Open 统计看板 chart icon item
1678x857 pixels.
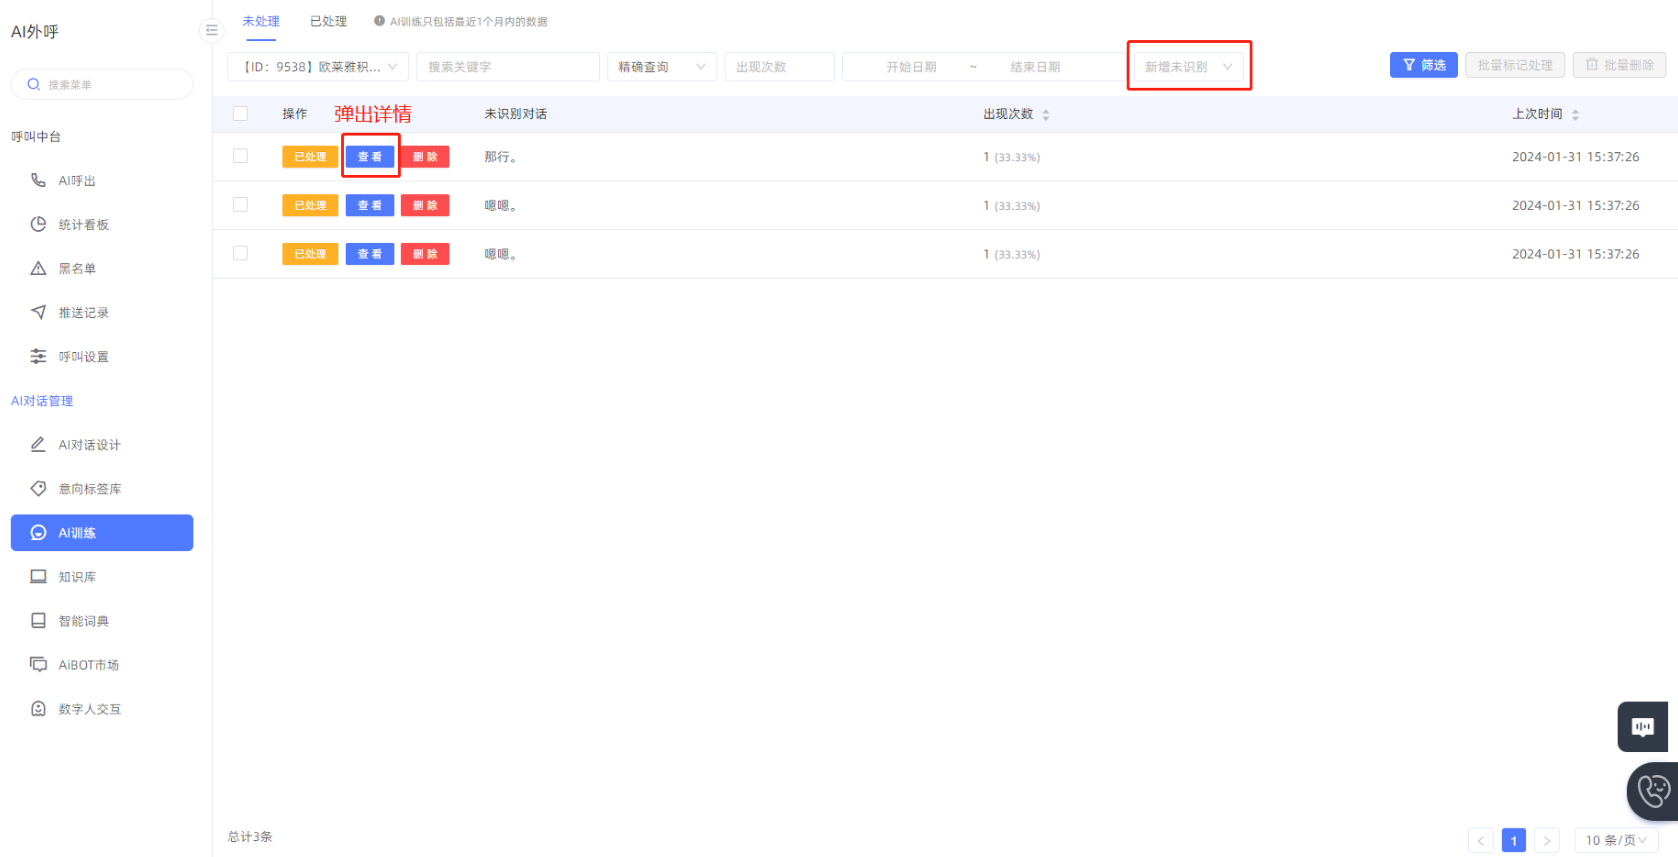pyautogui.click(x=38, y=224)
